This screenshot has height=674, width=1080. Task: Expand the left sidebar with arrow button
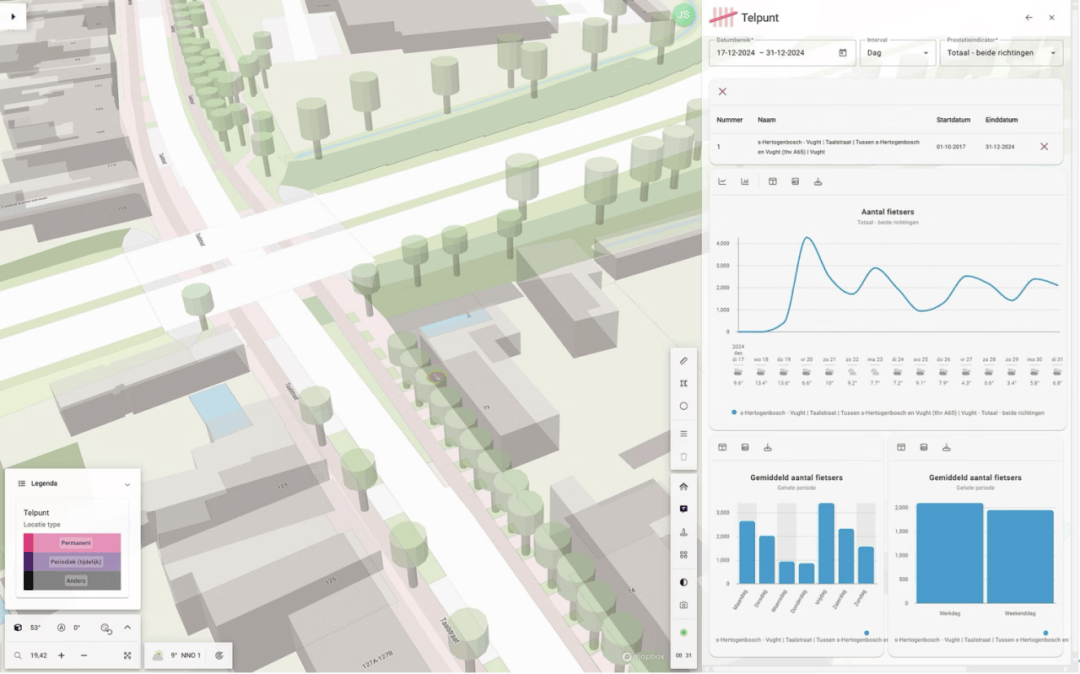12,17
